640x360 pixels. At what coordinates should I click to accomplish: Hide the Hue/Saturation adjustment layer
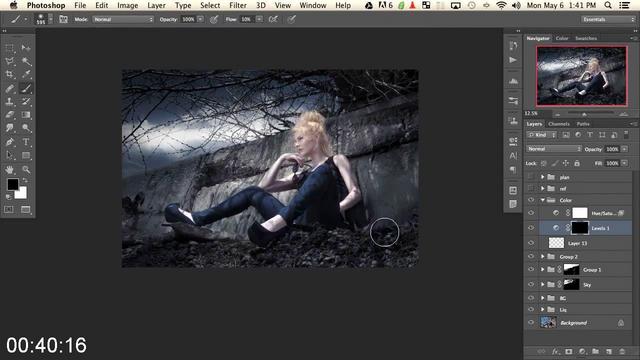pos(531,213)
